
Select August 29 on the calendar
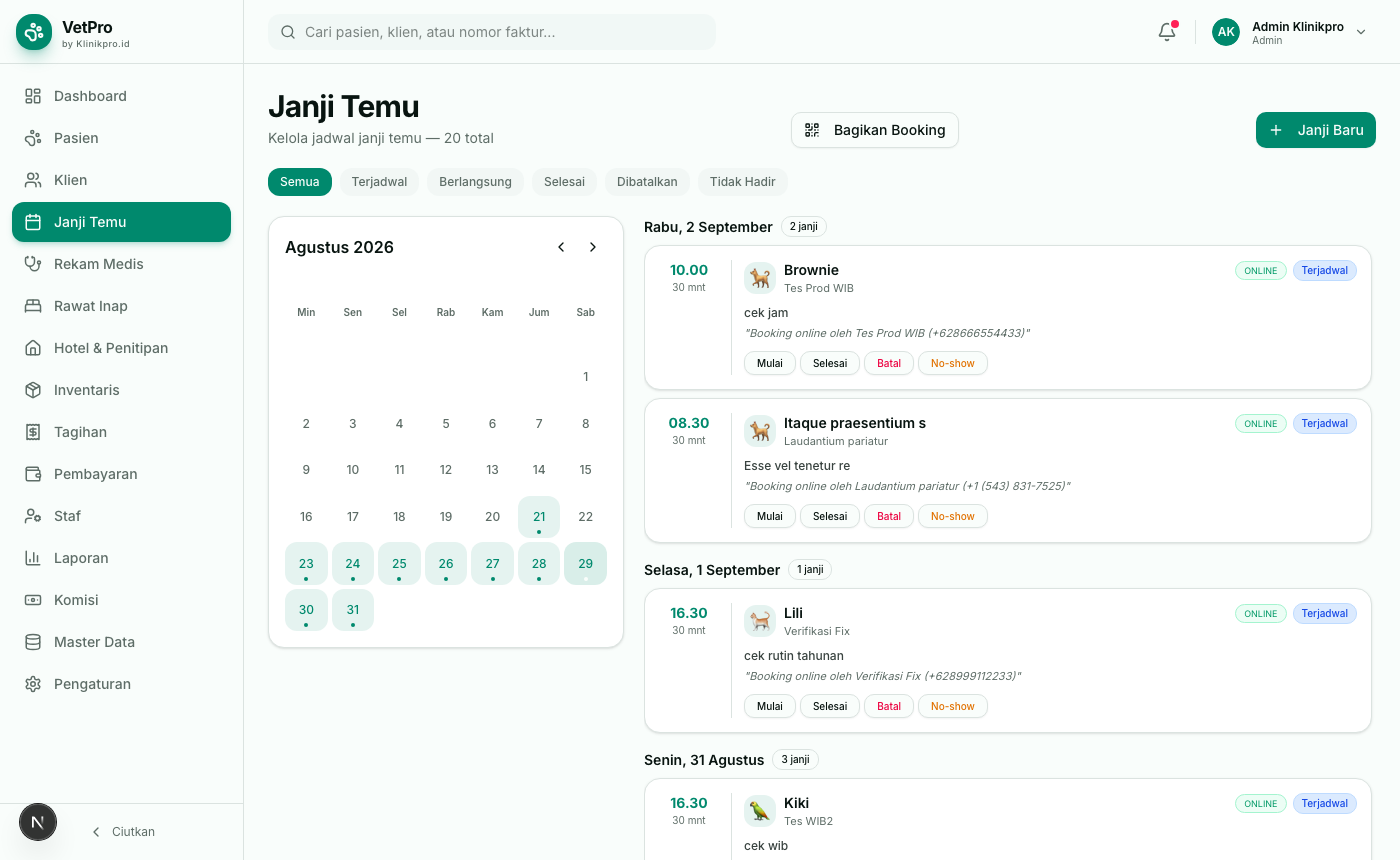(586, 563)
